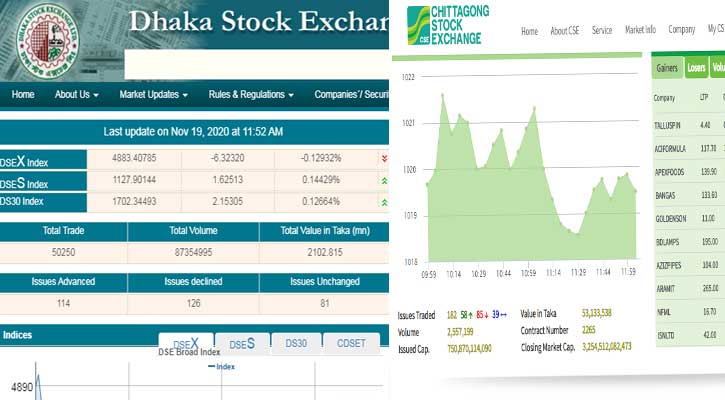Switch to the DSES chart tab

click(x=242, y=345)
